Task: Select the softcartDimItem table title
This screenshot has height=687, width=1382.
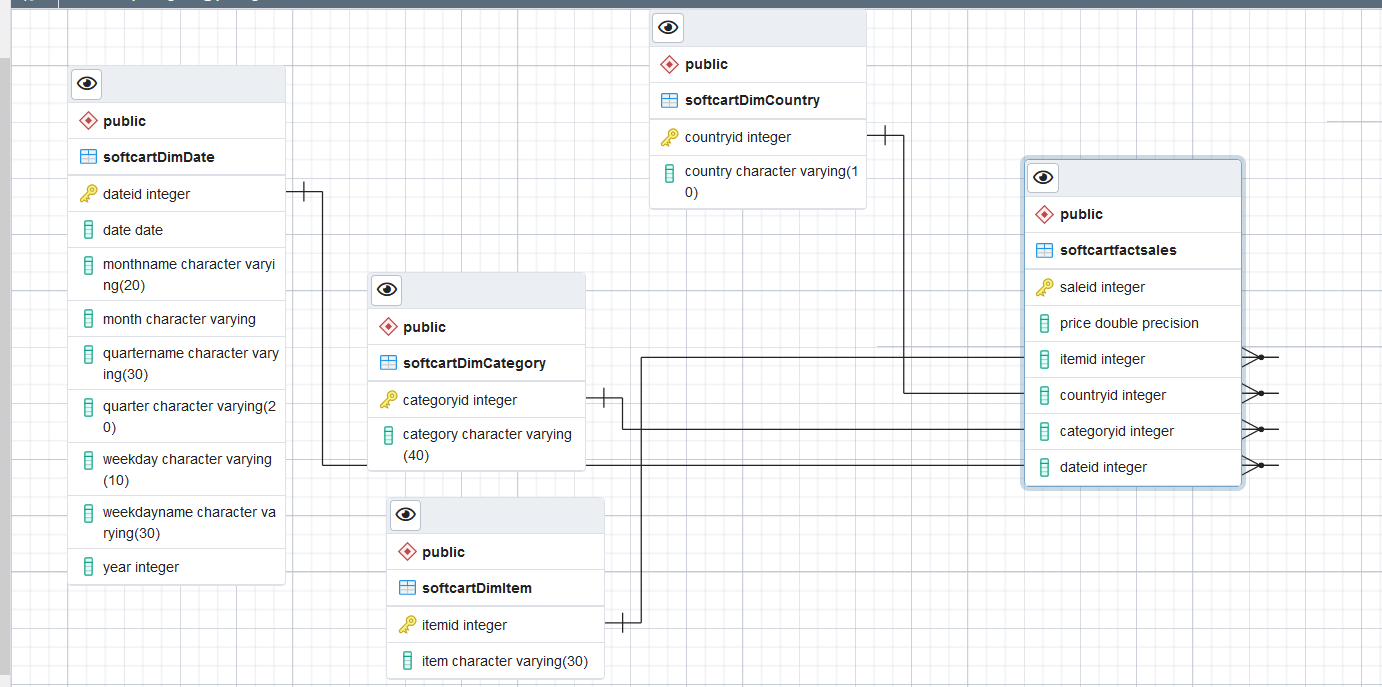Action: [x=477, y=588]
